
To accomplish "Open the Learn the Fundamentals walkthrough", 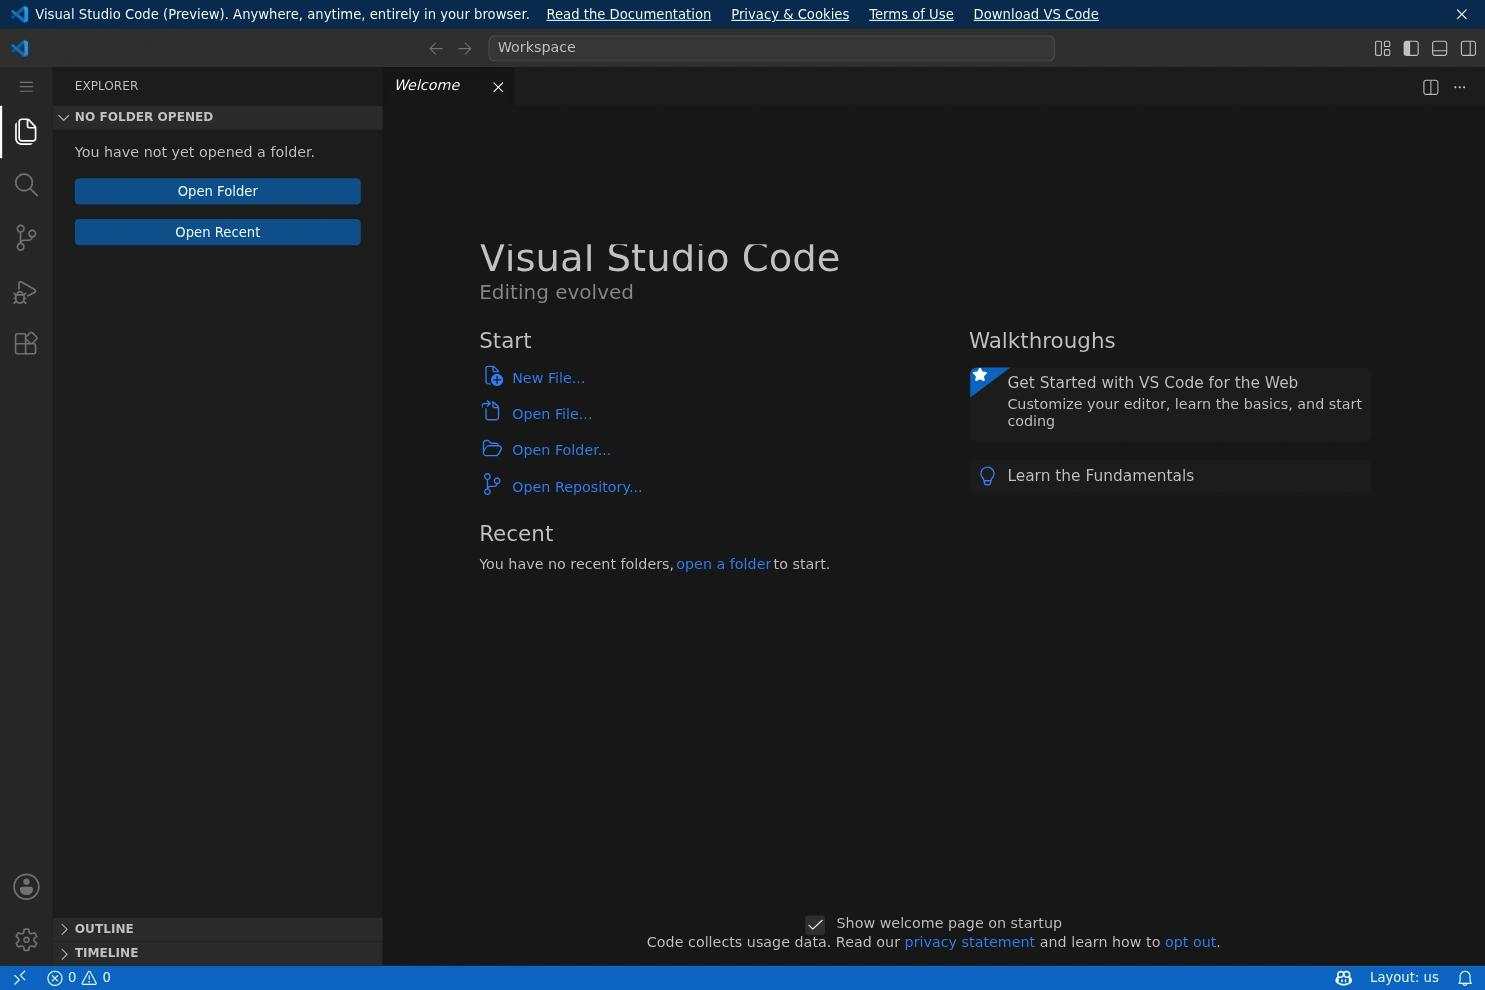I will coord(1170,476).
